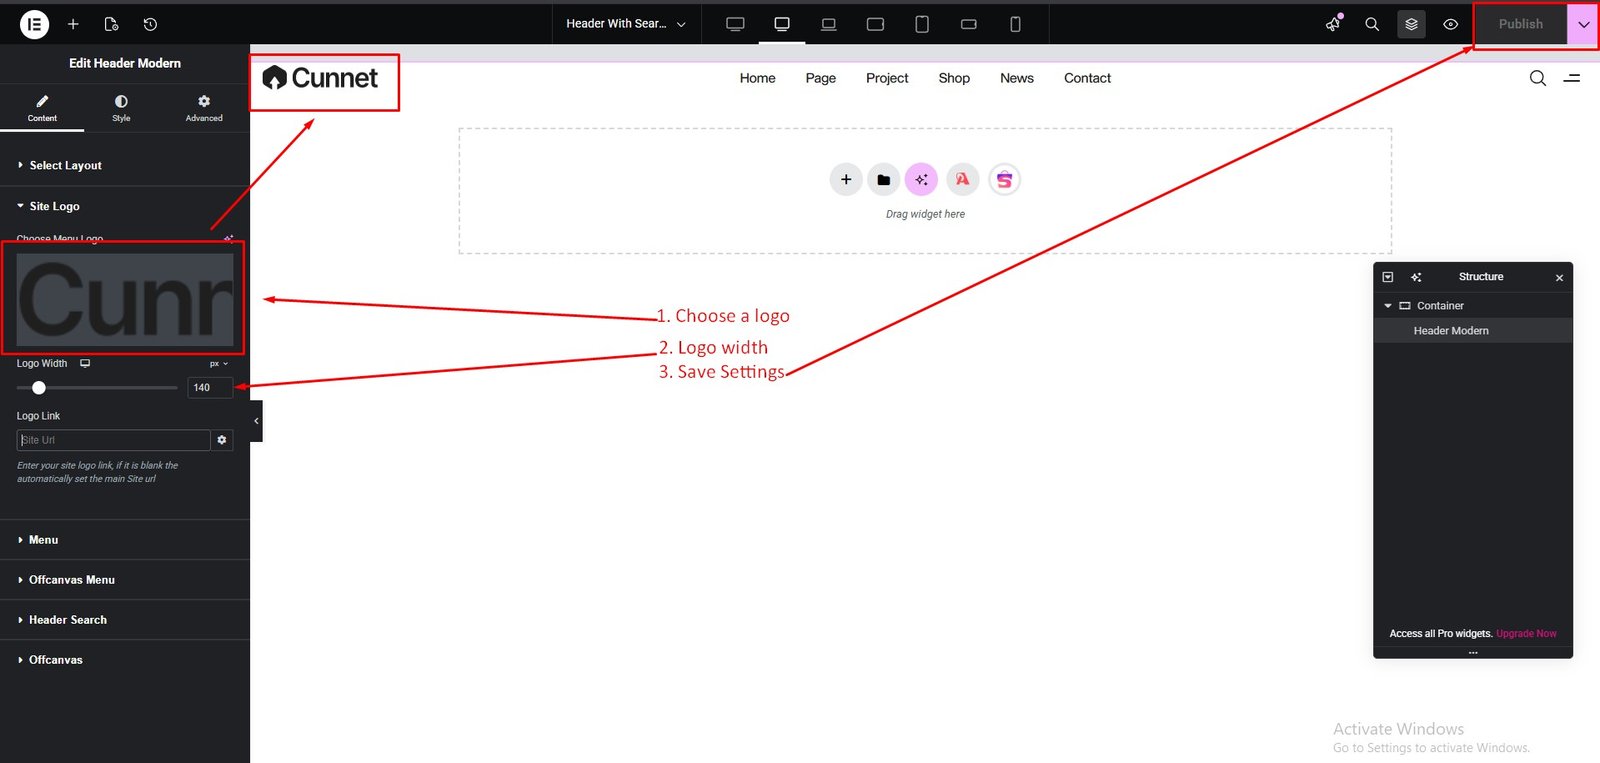Click the Structure layers icon in top bar
1600x763 pixels.
tap(1411, 24)
